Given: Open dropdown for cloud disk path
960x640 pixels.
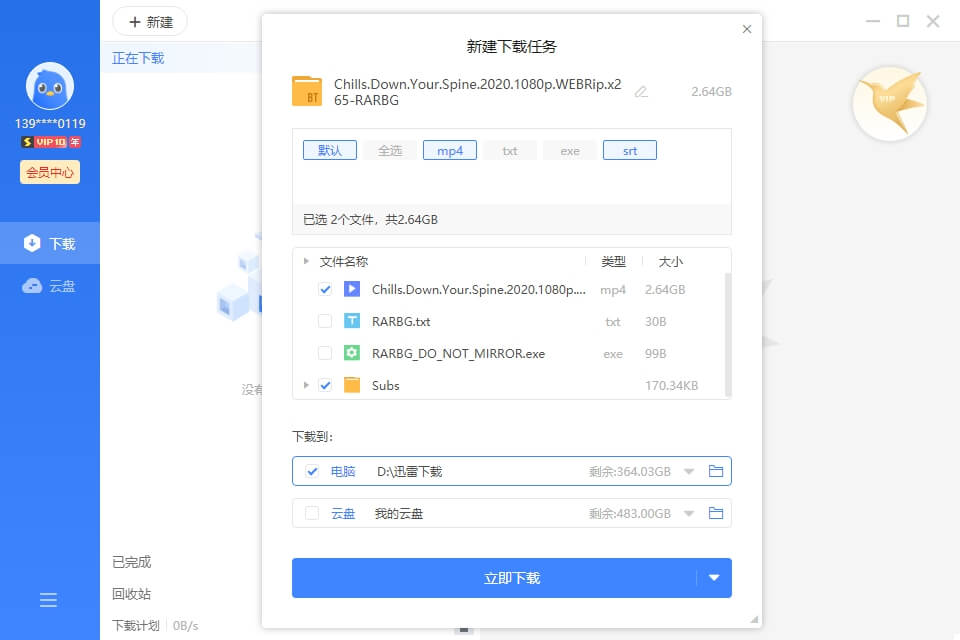Looking at the screenshot, I should tap(689, 513).
